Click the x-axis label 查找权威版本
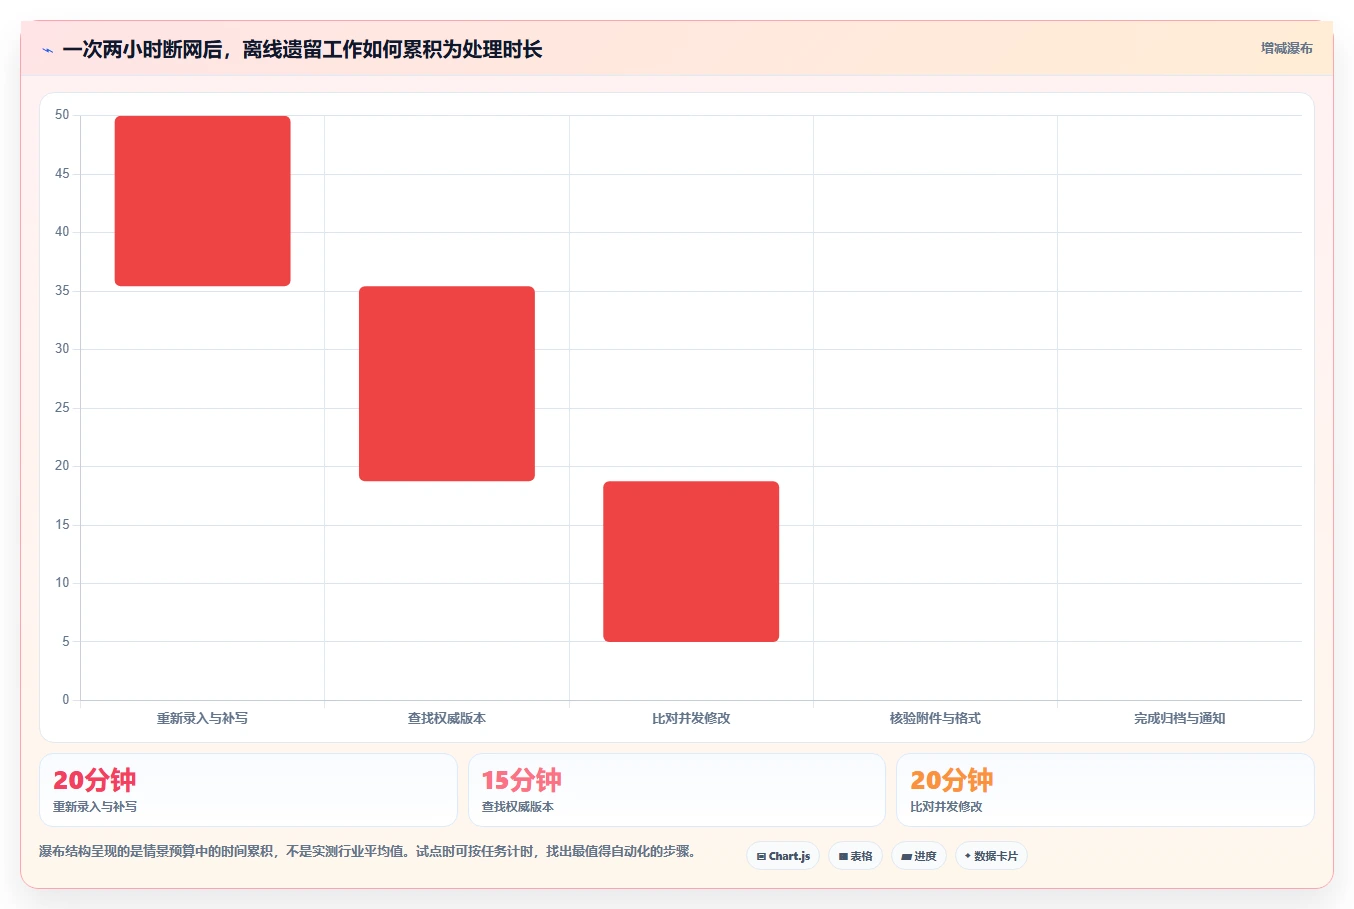The height and width of the screenshot is (909, 1354). [x=447, y=718]
